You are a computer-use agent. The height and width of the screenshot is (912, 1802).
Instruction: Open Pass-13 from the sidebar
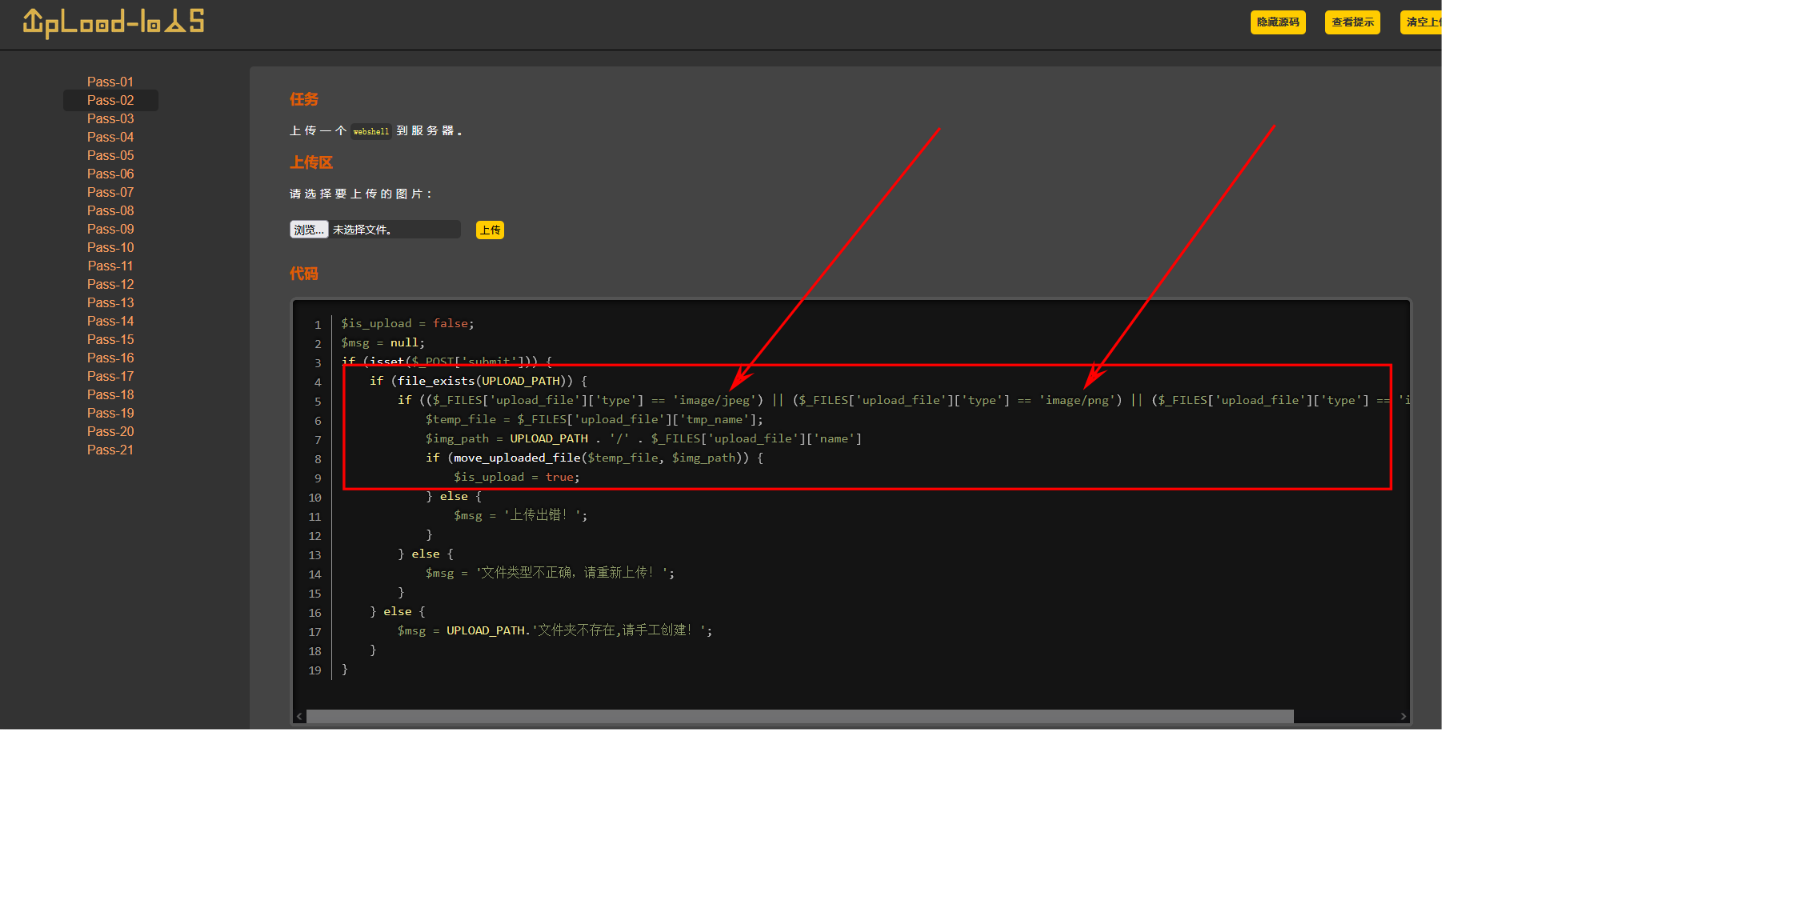110,303
